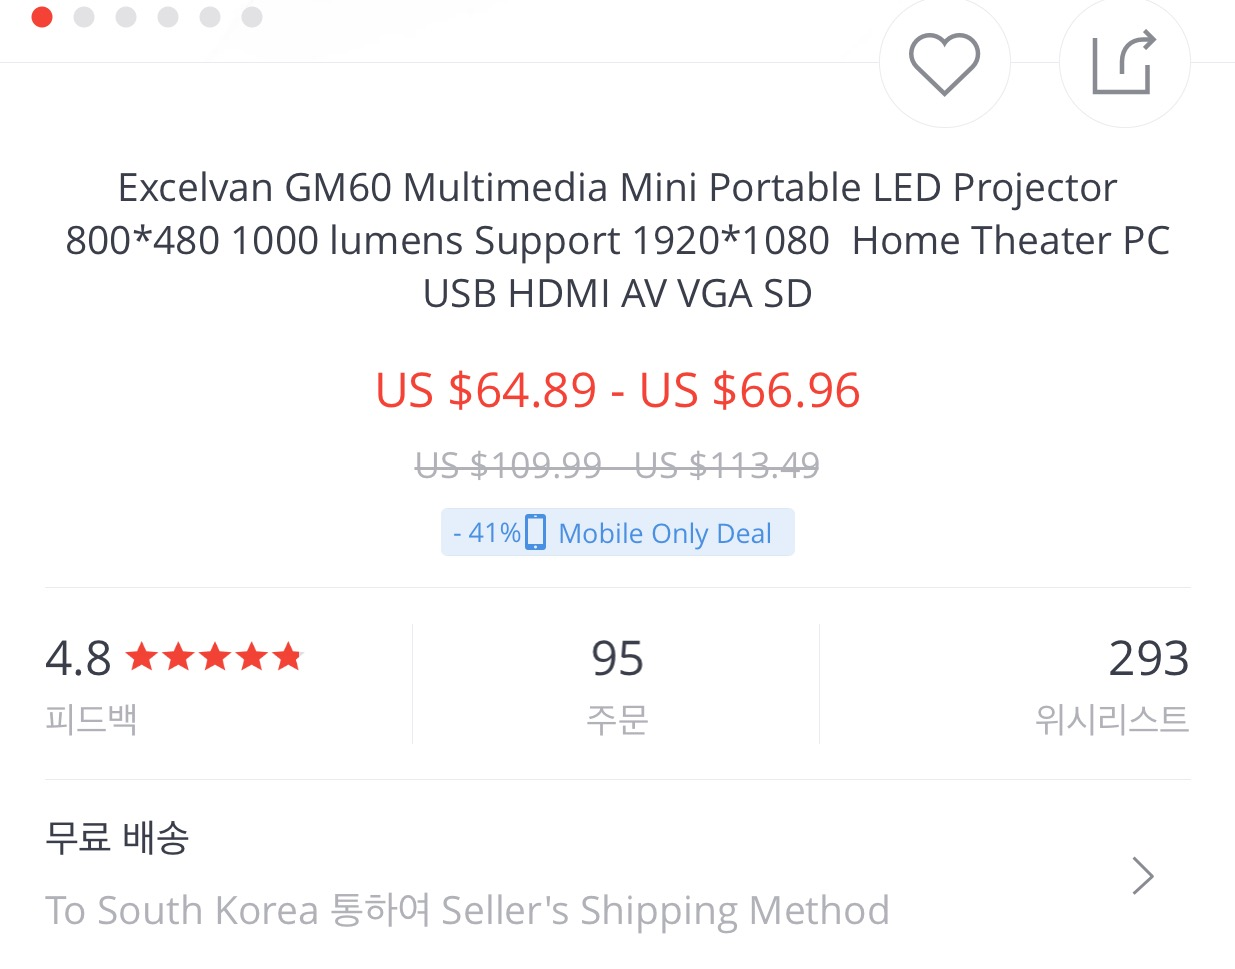1235x969 pixels.
Task: Open the Excelvan GM60 product title
Action: [x=617, y=240]
